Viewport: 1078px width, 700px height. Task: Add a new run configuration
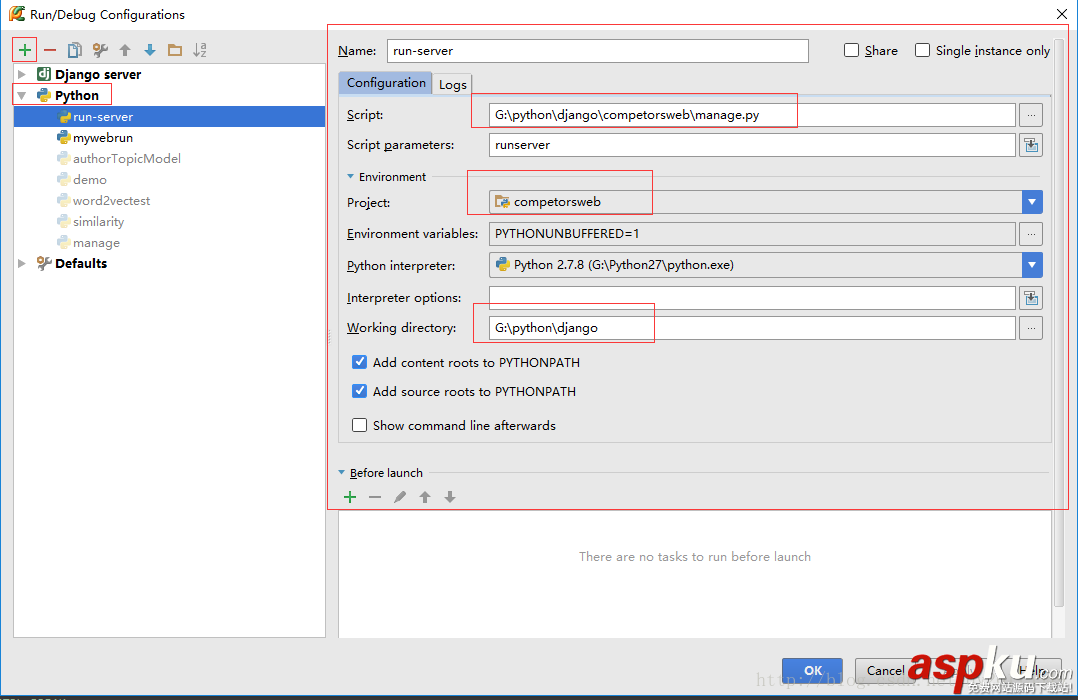pos(25,50)
